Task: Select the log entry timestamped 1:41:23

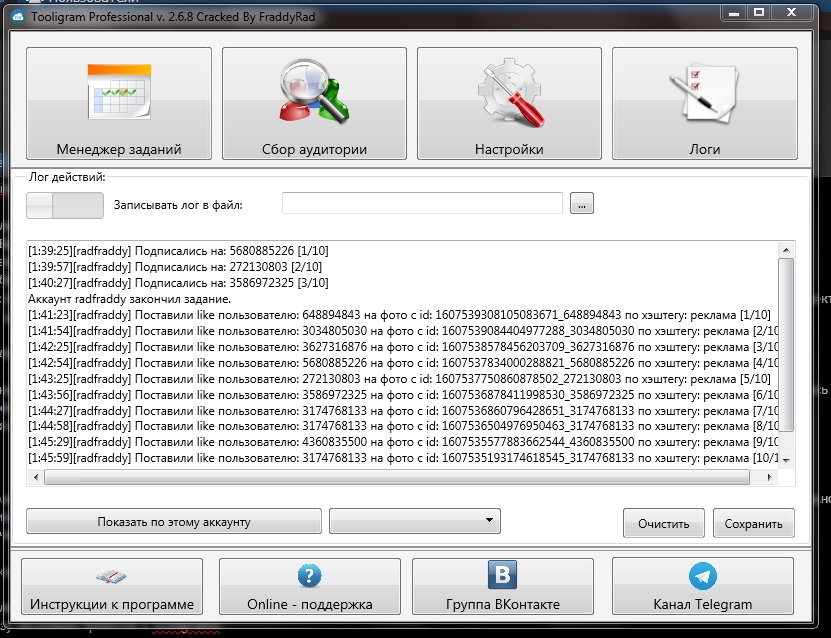Action: click(x=400, y=315)
